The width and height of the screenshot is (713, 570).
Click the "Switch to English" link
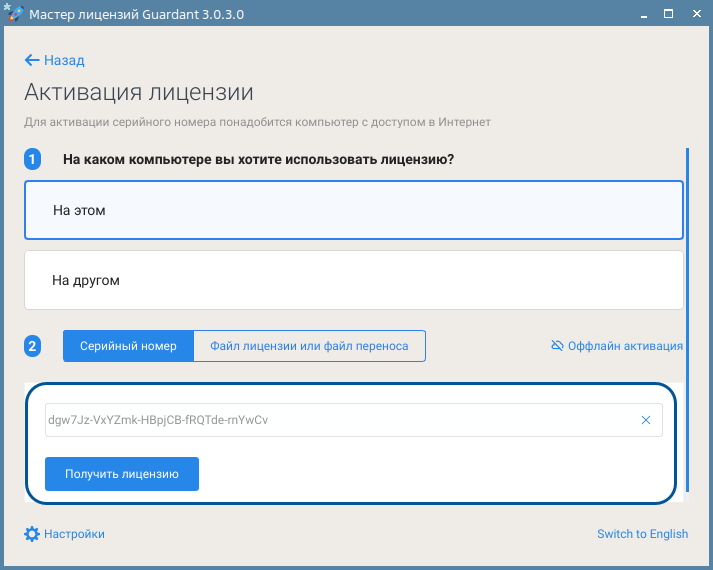click(642, 534)
